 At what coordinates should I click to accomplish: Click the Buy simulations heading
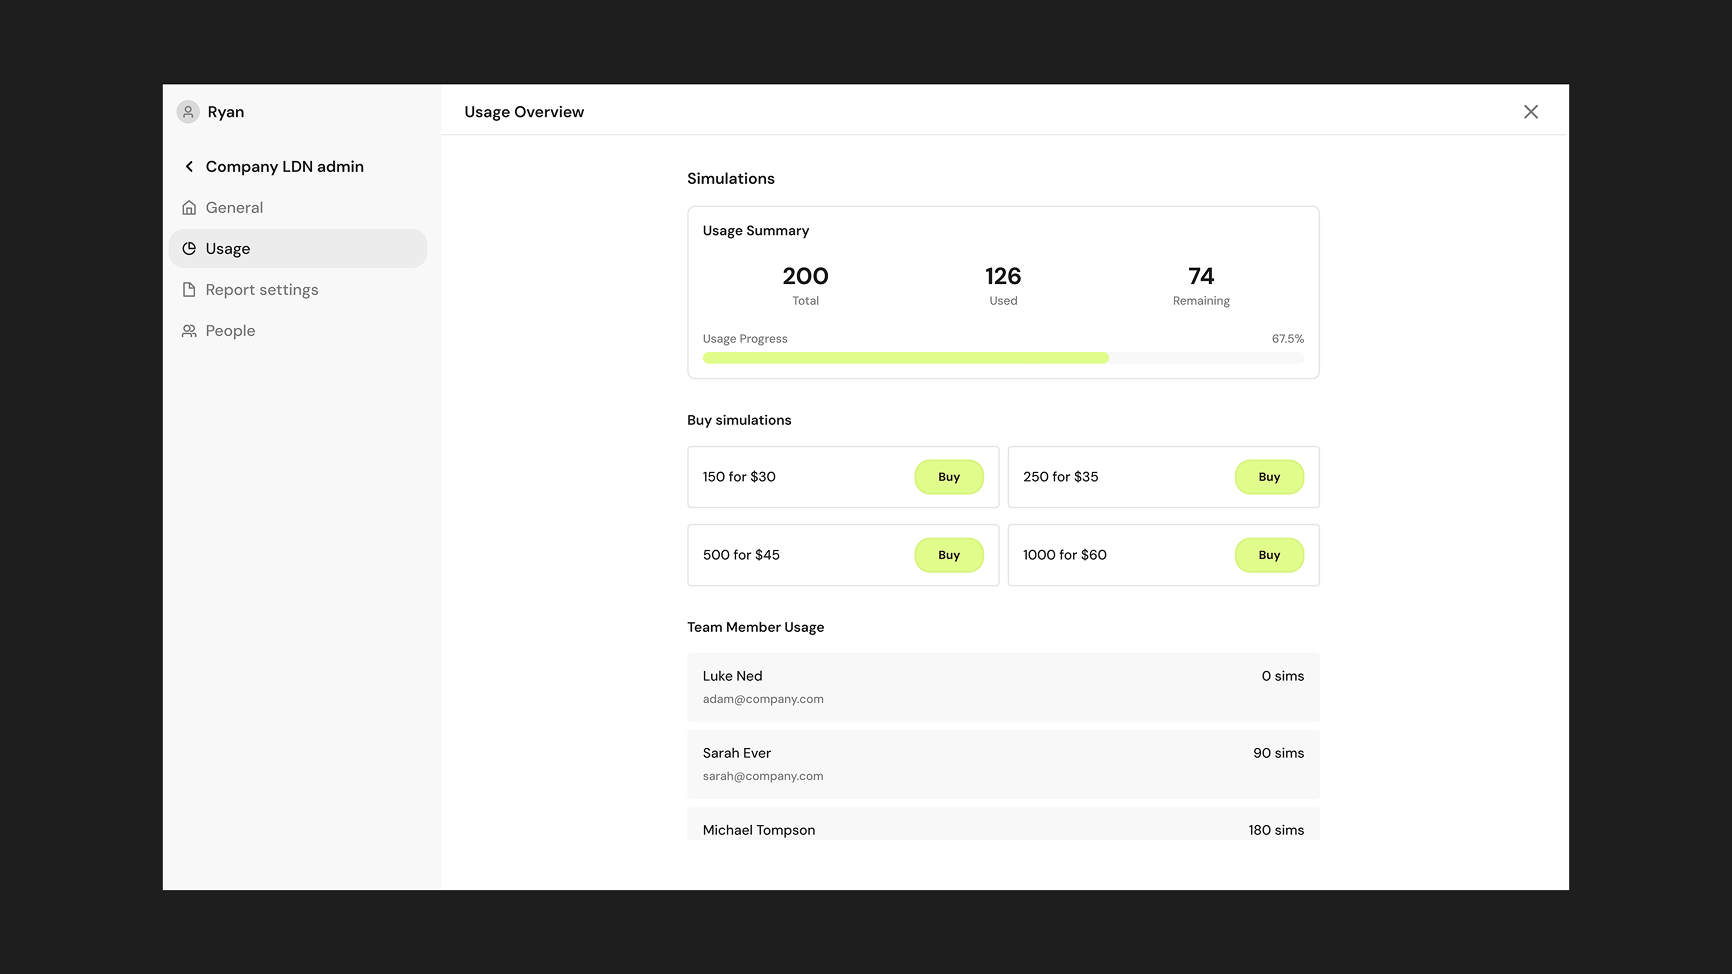click(739, 420)
